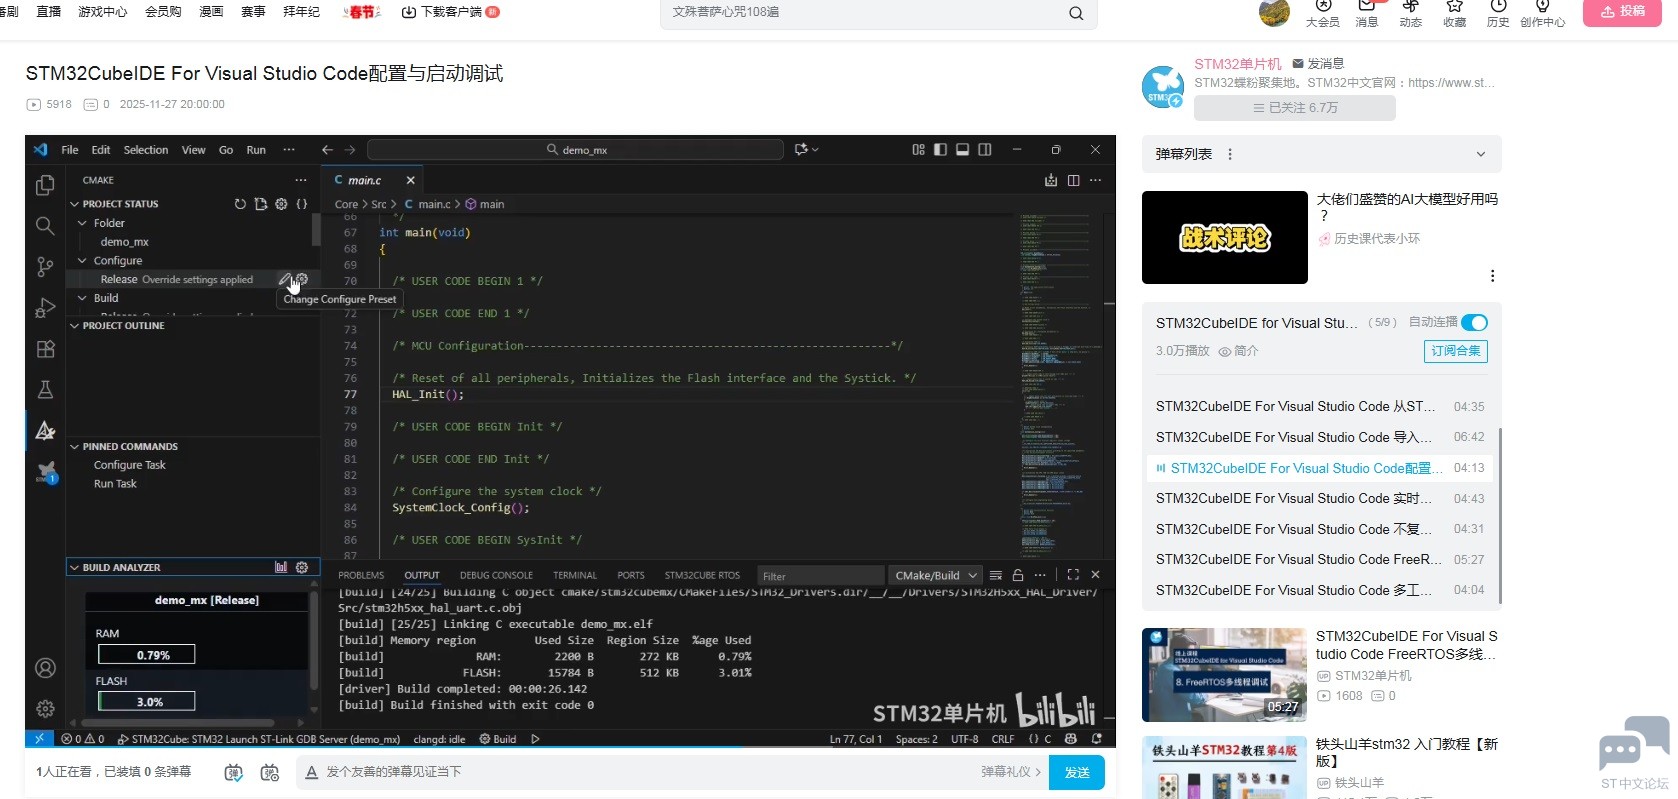Open the CMake/Build output channel dropdown
This screenshot has width=1678, height=799.
pos(935,575)
